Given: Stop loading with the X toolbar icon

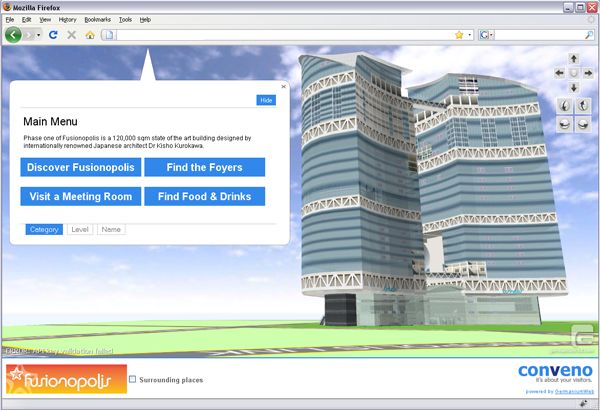Looking at the screenshot, I should [72, 35].
